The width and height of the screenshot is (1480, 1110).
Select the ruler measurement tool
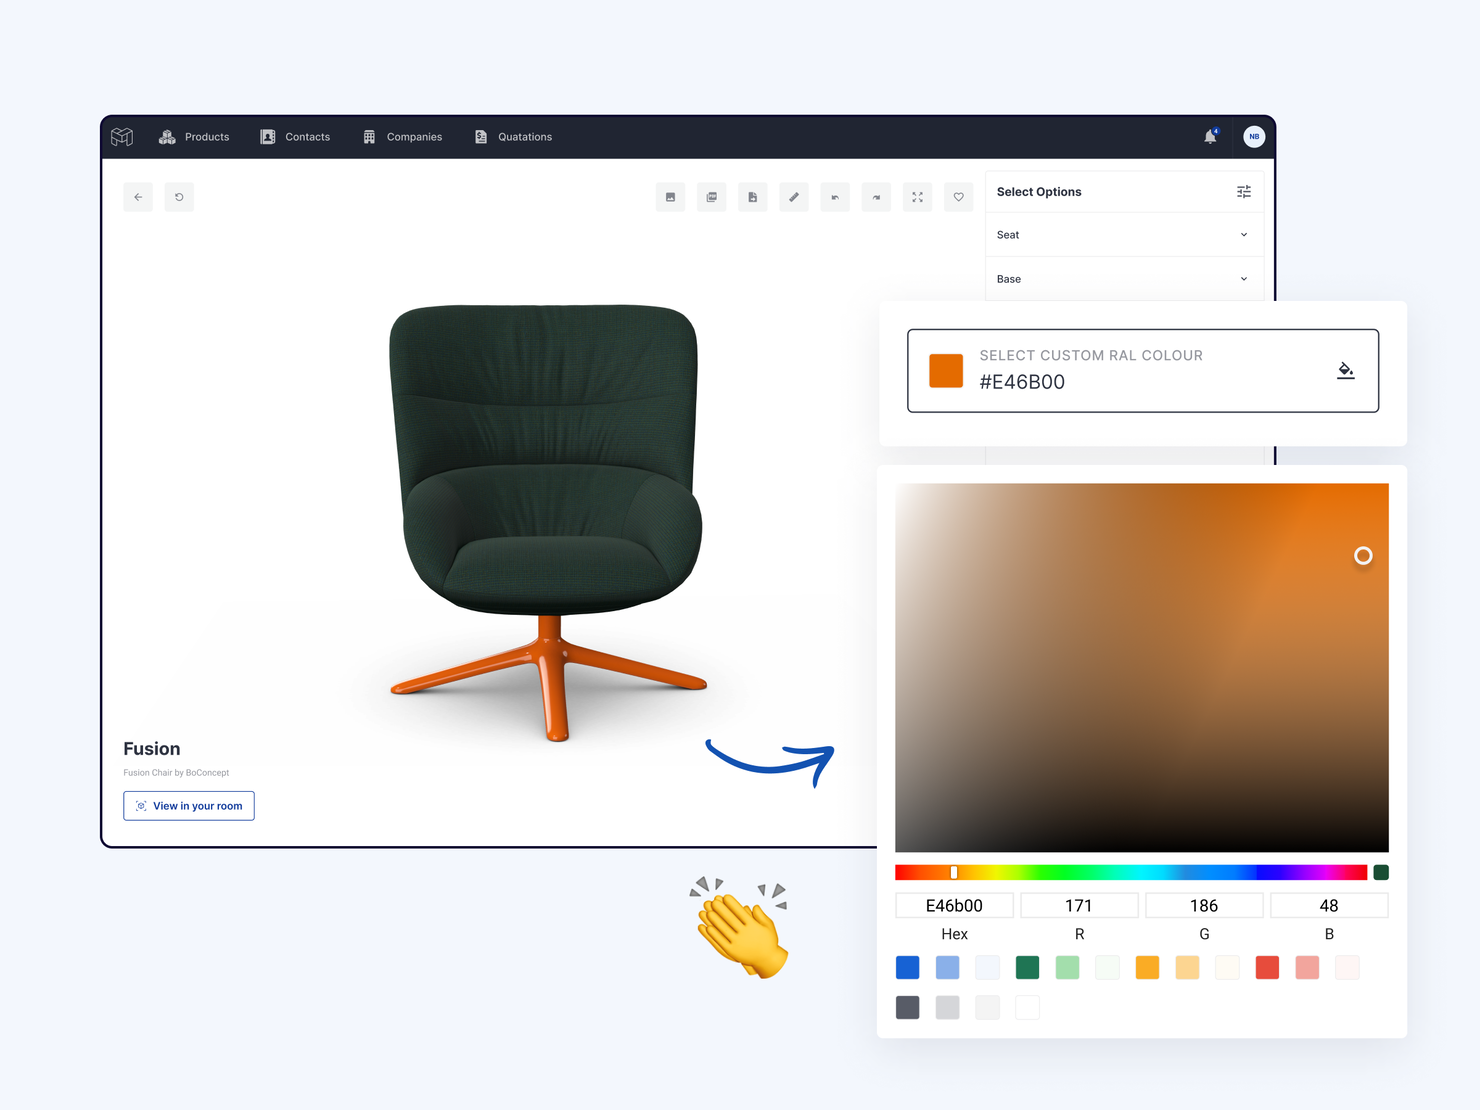[794, 197]
